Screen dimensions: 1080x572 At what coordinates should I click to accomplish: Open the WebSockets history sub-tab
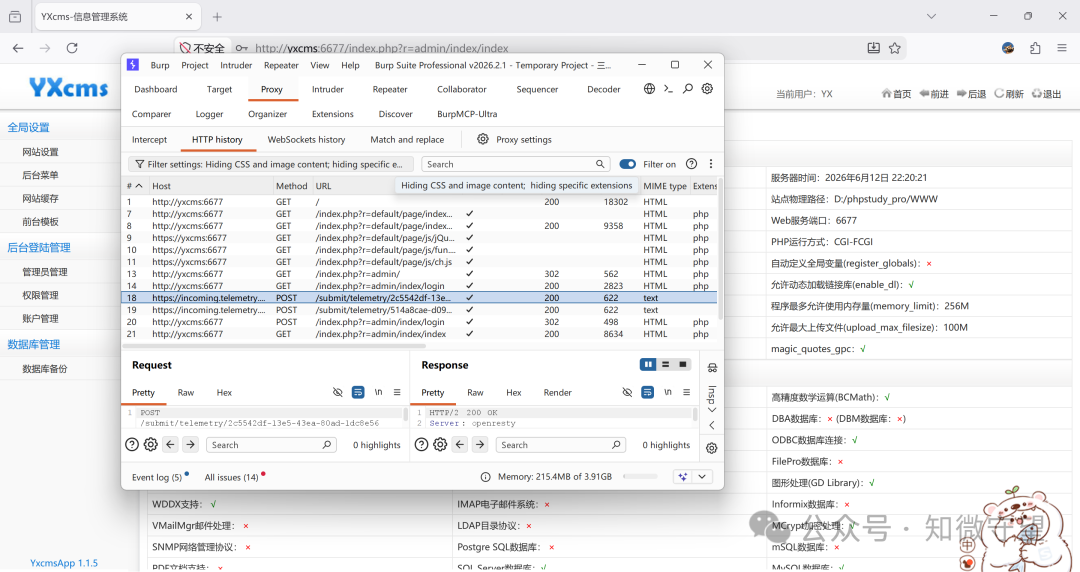[307, 139]
